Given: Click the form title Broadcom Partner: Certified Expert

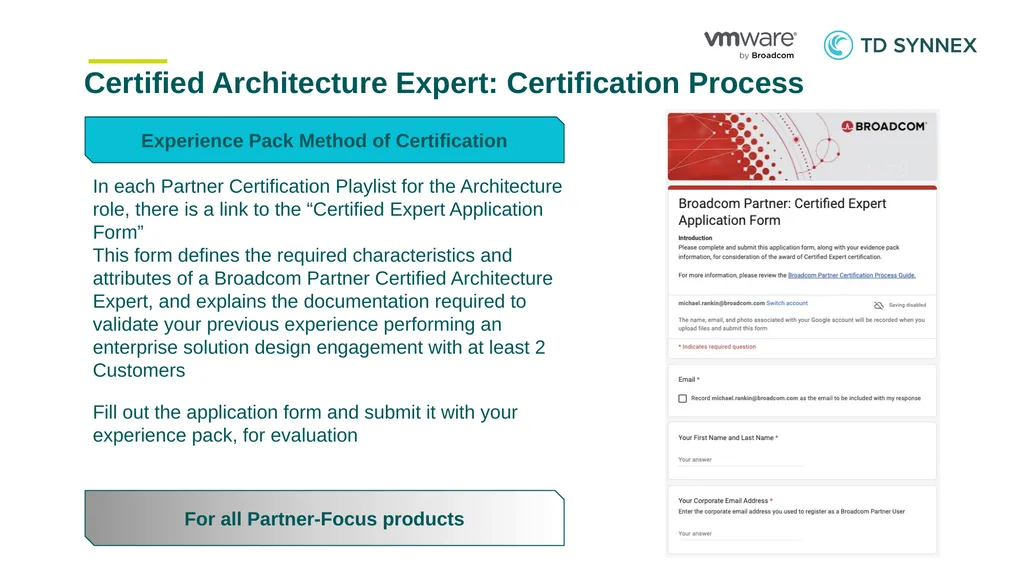Looking at the screenshot, I should pos(782,212).
